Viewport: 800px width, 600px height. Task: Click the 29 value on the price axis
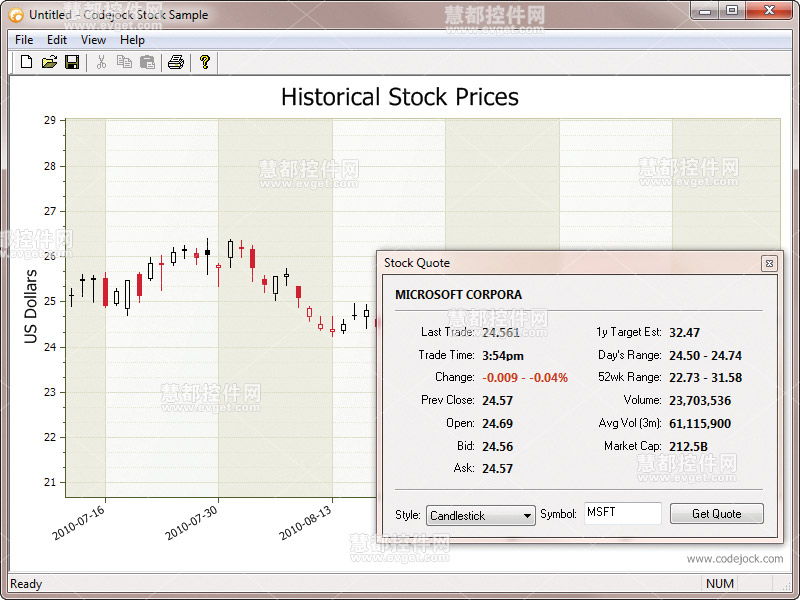[x=49, y=120]
